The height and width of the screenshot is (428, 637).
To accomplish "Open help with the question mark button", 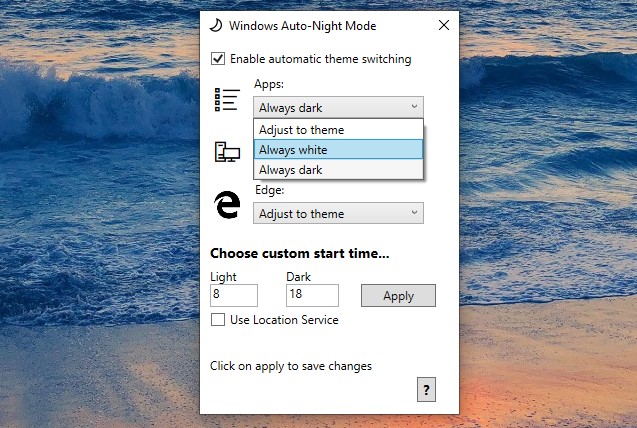I will tap(426, 390).
